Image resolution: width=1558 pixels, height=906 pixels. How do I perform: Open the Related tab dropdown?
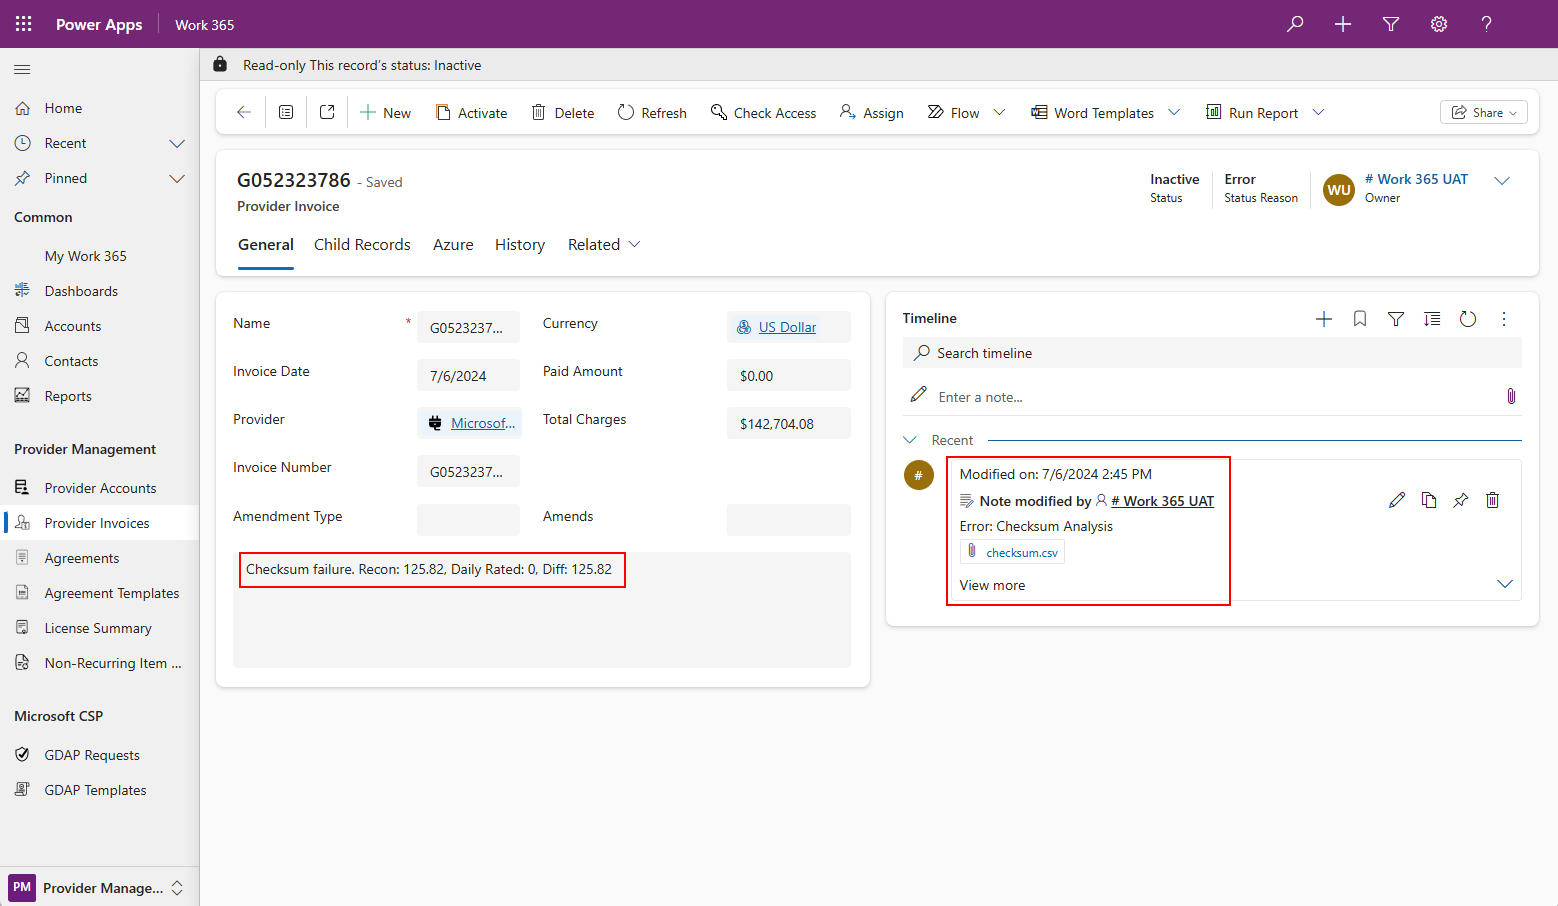tap(604, 245)
